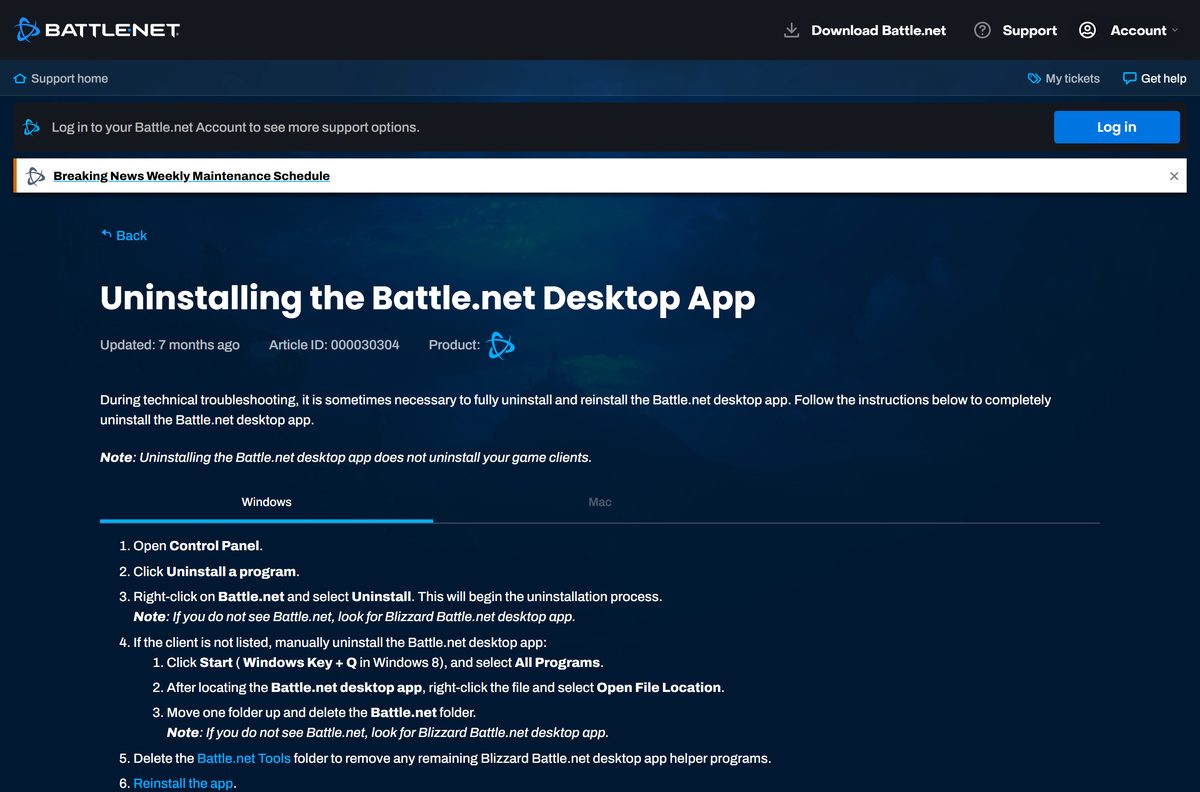Click the My tickets tag icon
This screenshot has width=1200, height=792.
tap(1034, 78)
